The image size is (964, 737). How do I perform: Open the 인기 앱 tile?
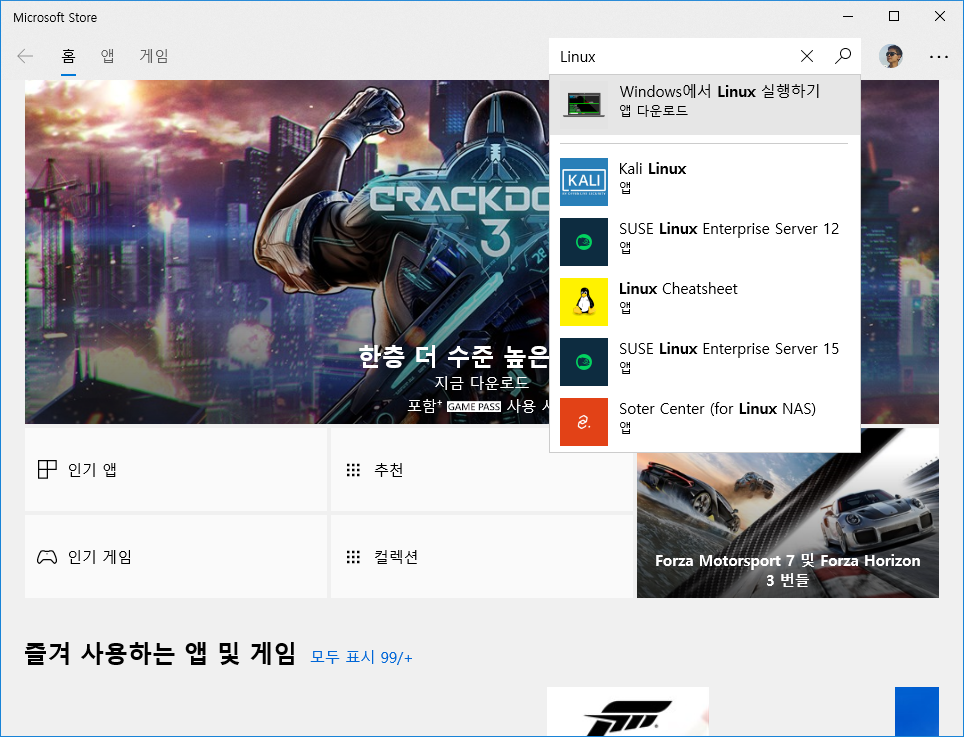176,470
